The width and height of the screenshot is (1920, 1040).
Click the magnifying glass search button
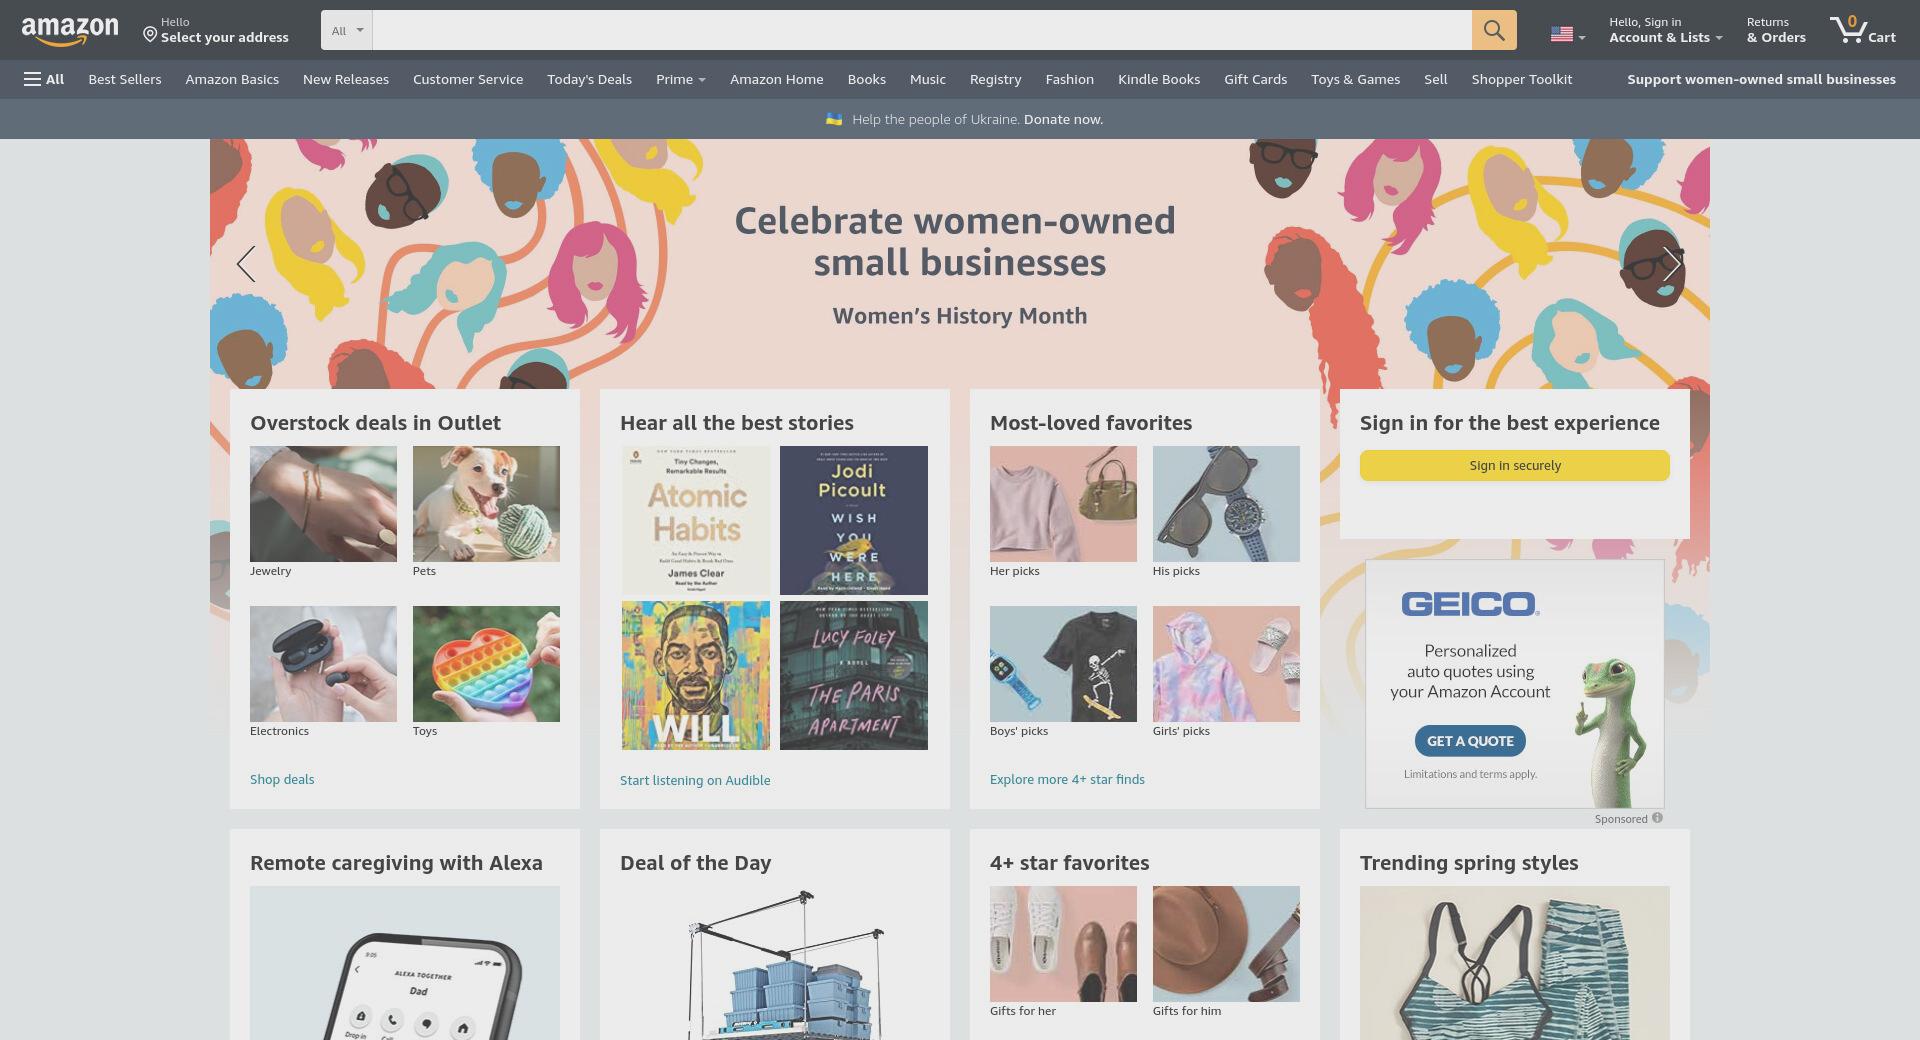tap(1494, 30)
